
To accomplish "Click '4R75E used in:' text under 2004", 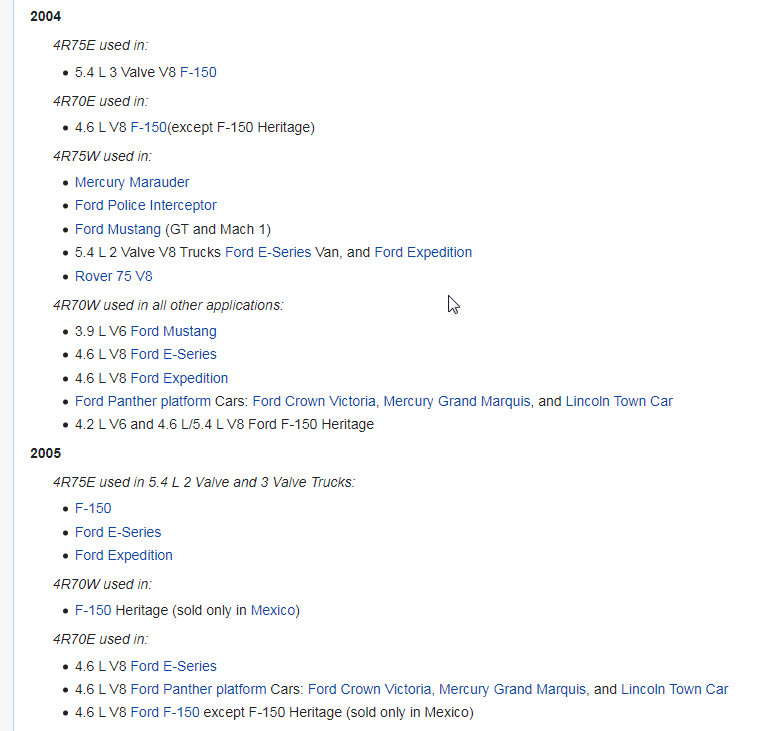I will pyautogui.click(x=101, y=45).
